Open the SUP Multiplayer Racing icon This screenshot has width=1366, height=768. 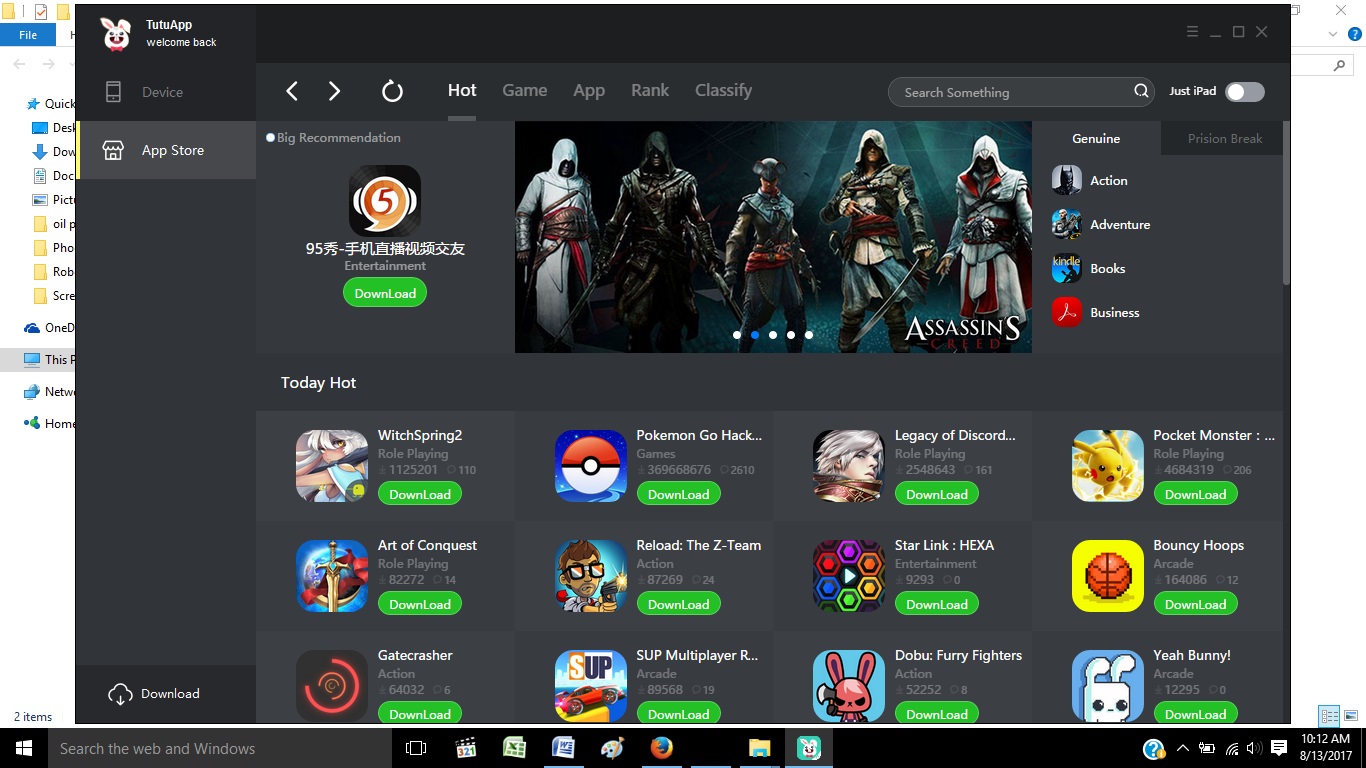pos(591,686)
